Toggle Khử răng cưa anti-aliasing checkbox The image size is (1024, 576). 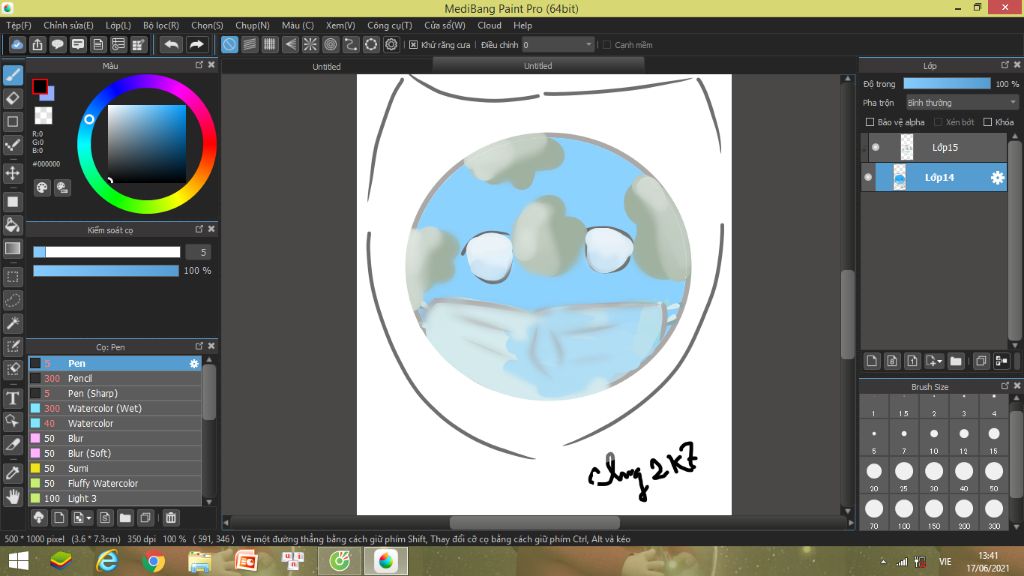413,44
